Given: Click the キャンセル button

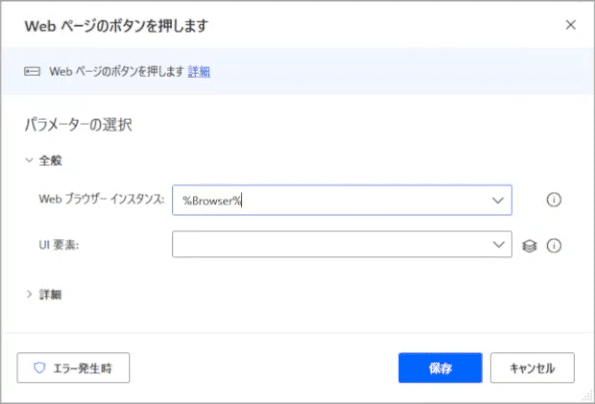Looking at the screenshot, I should pos(532,368).
